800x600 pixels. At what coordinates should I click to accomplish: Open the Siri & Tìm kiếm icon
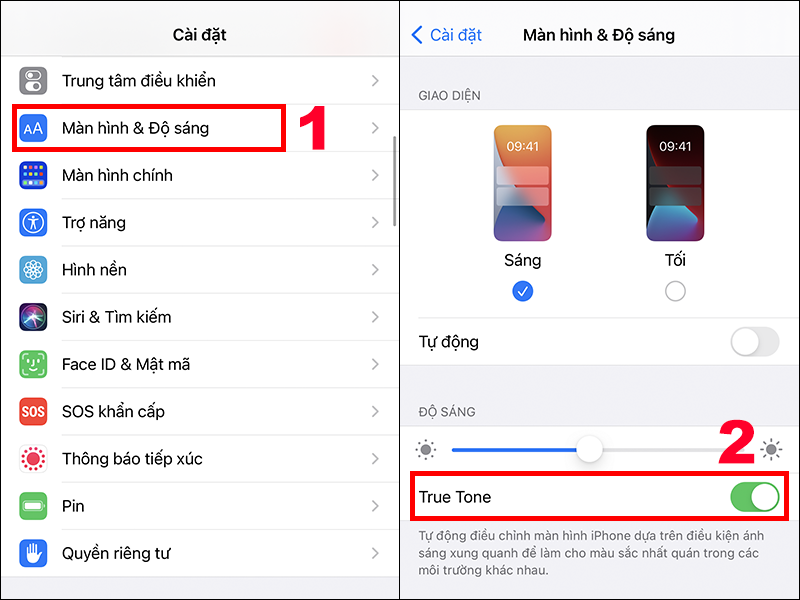click(33, 317)
